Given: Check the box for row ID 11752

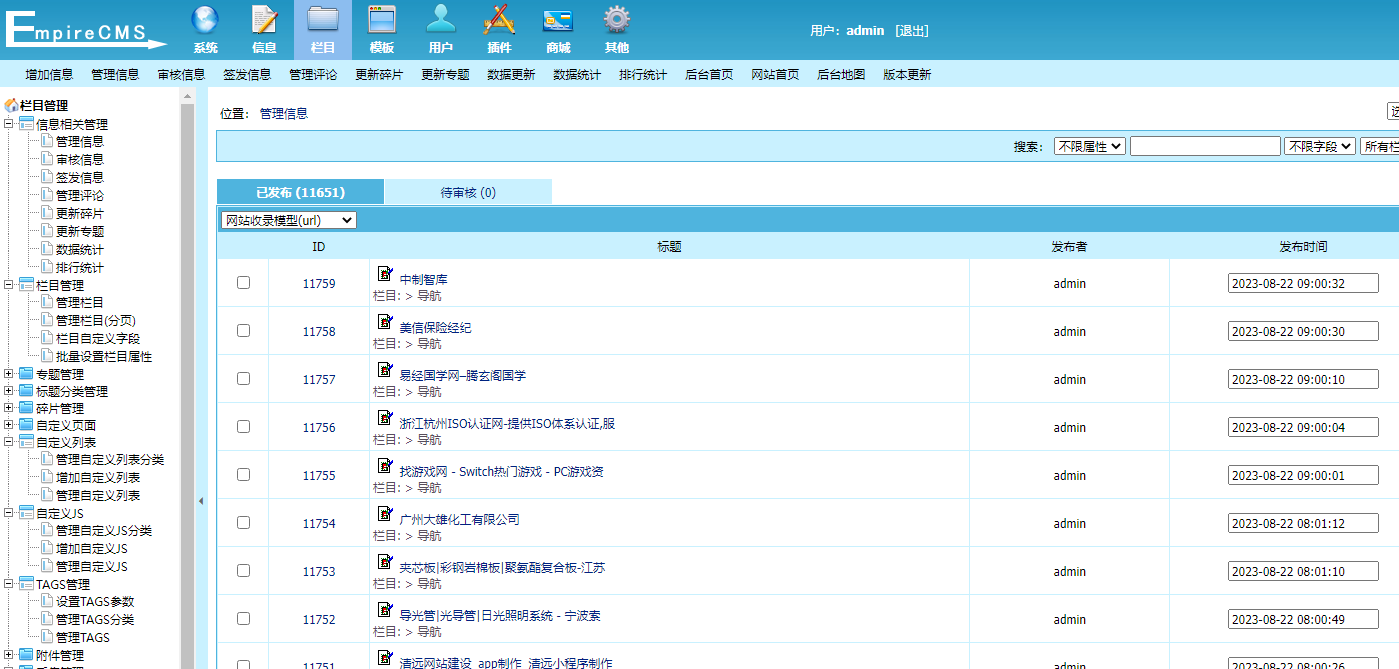Looking at the screenshot, I should (243, 619).
